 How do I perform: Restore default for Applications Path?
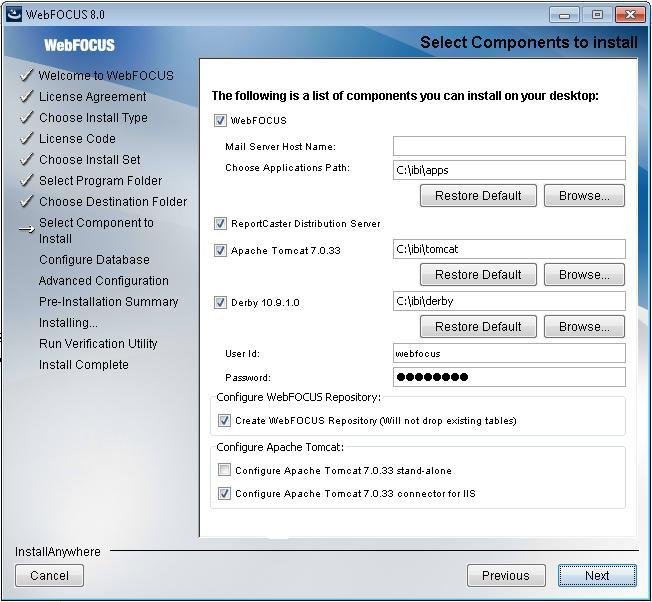[478, 196]
